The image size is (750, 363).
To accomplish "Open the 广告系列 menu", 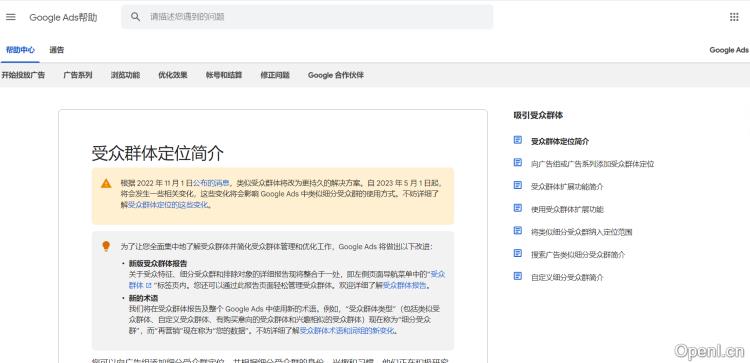I will tap(78, 75).
